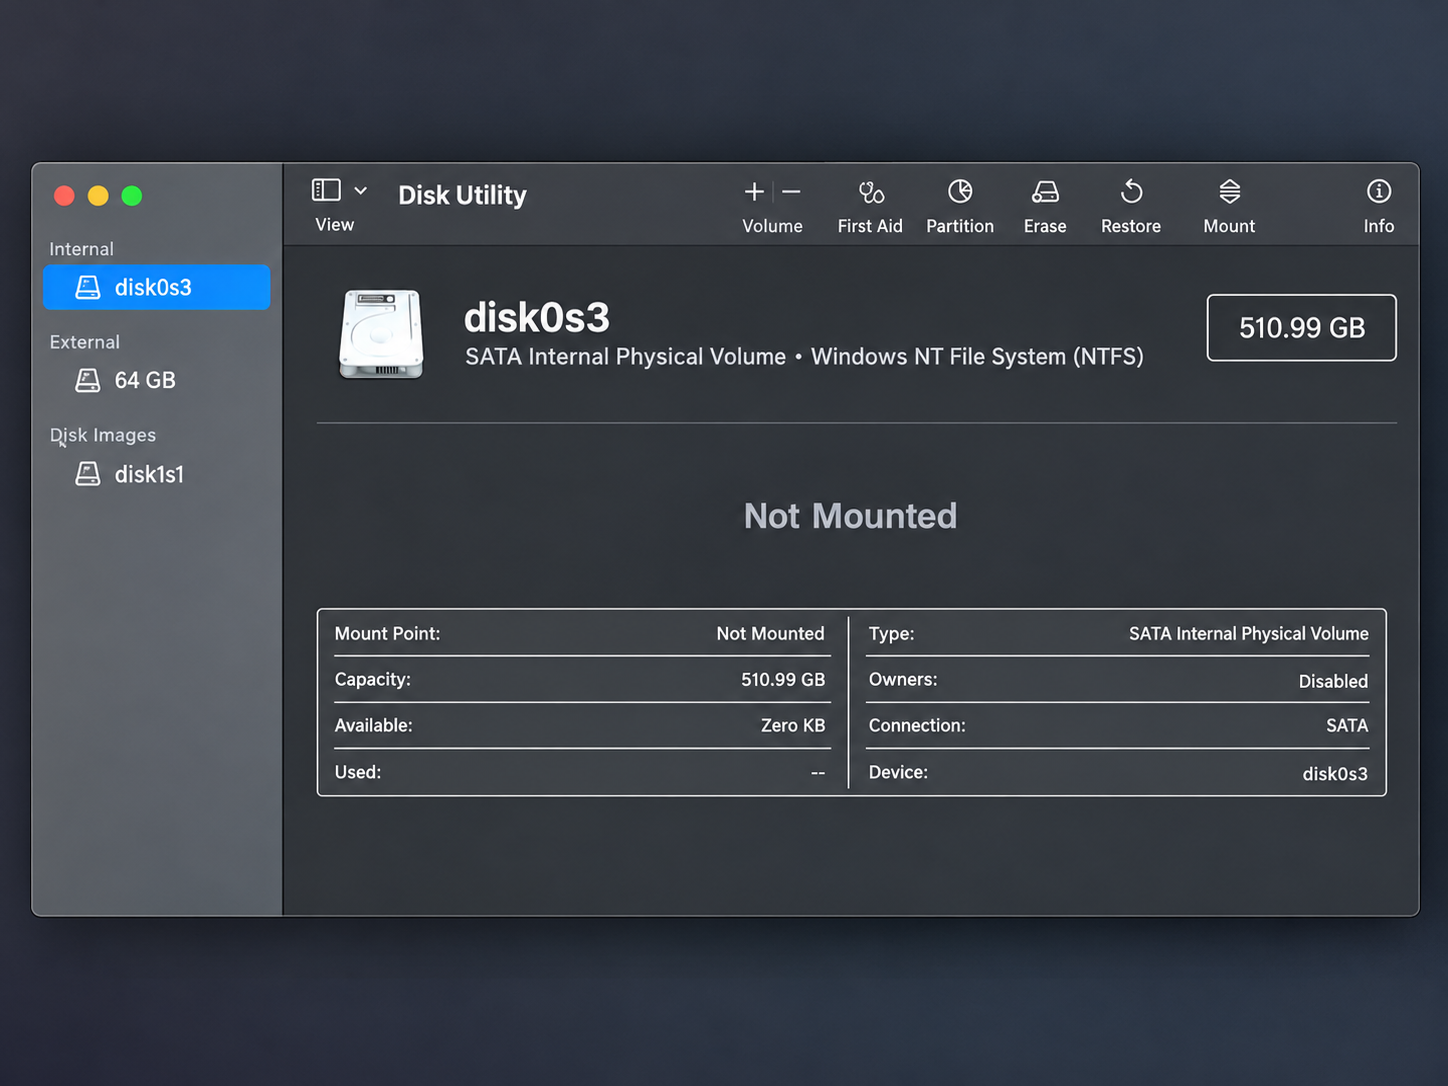Add a volume with the plus icon

click(x=754, y=191)
